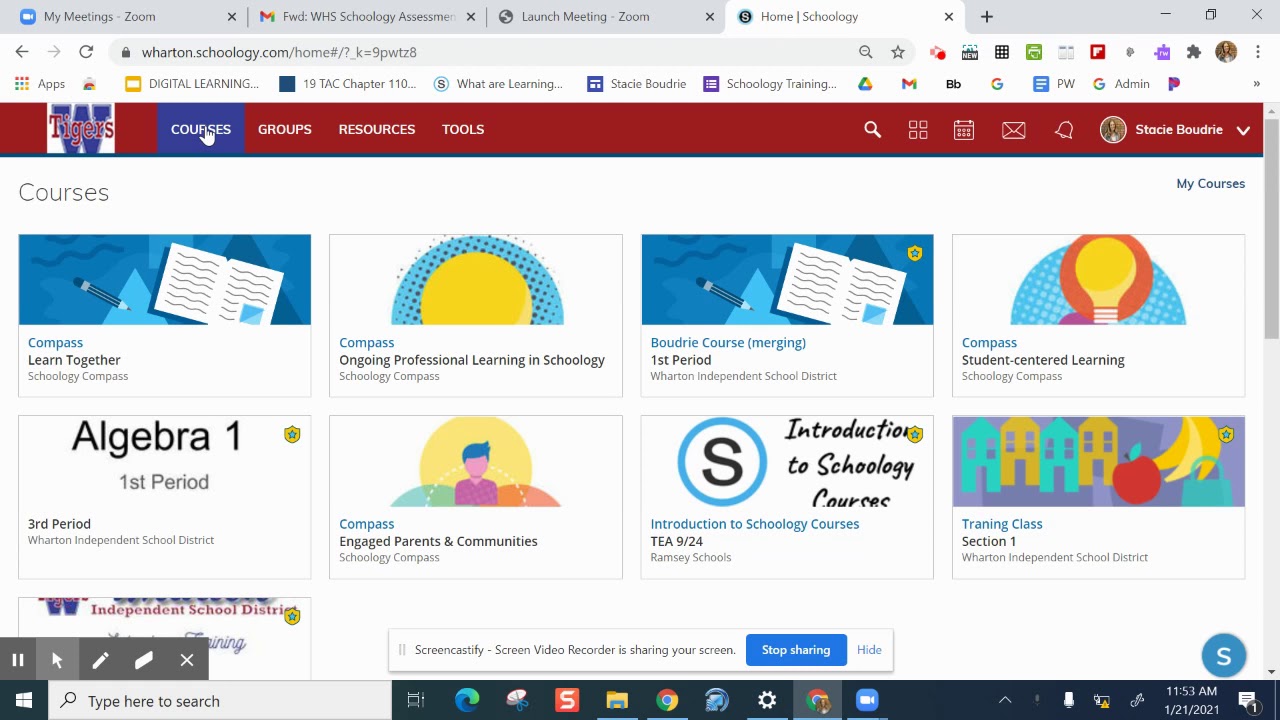
Task: Open Compass Engaged Parents & Communities link
Action: tap(366, 524)
